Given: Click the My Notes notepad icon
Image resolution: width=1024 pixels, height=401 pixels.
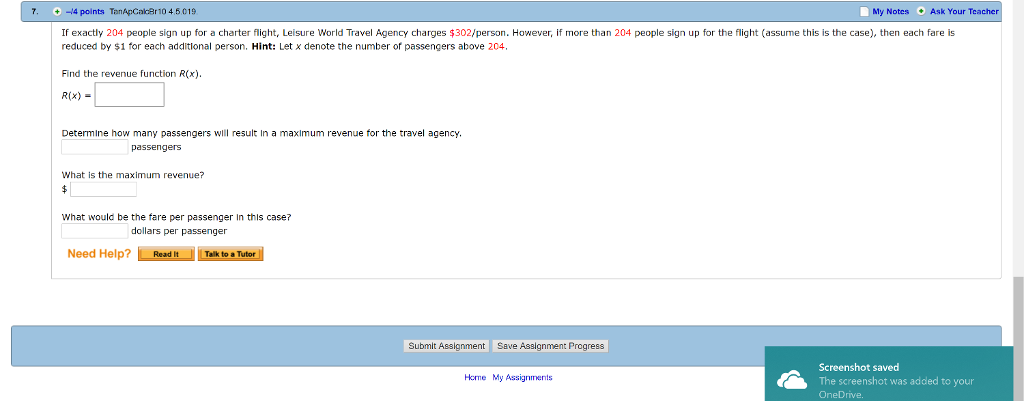Looking at the screenshot, I should coord(864,11).
